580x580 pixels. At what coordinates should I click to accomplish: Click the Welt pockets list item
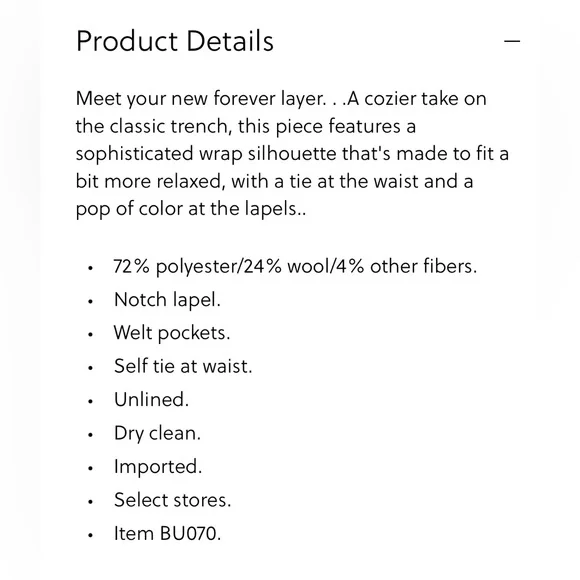172,333
